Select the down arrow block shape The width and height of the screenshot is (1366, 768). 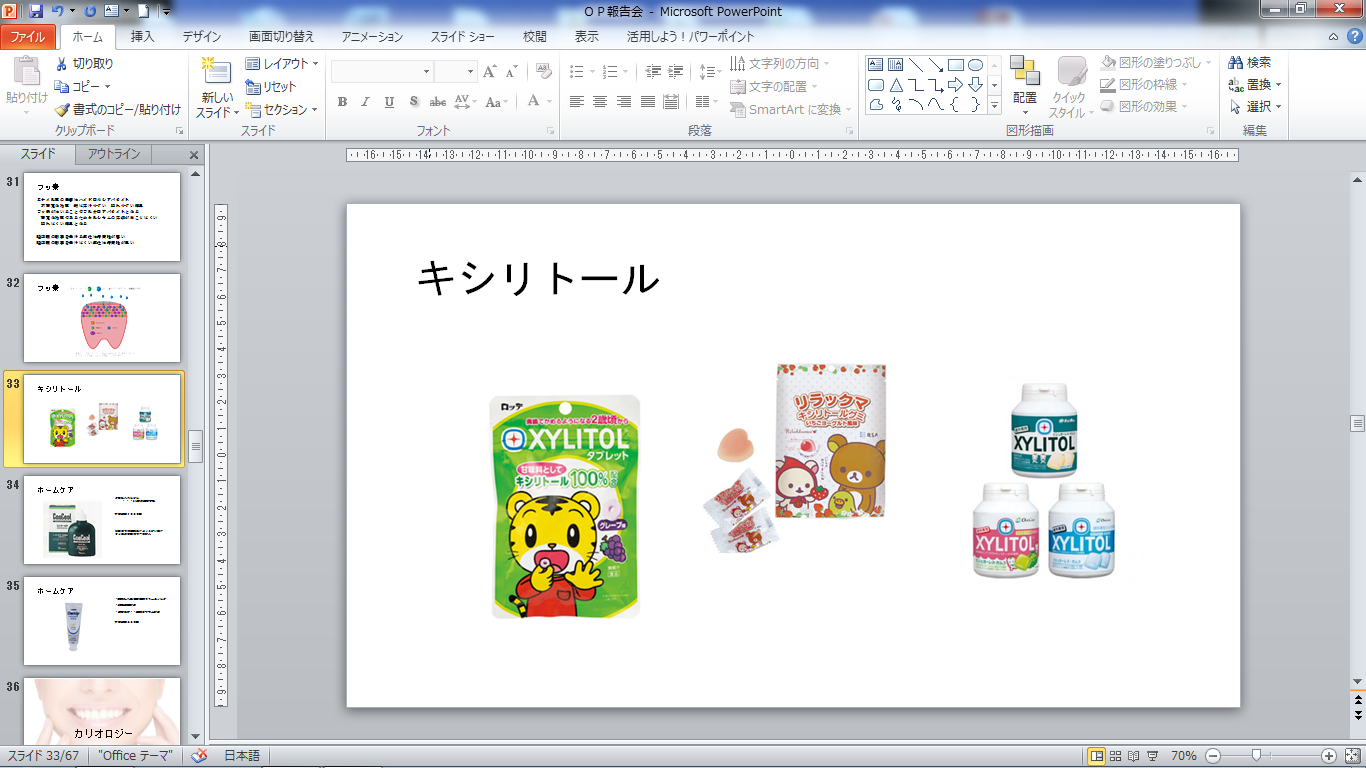(x=976, y=85)
